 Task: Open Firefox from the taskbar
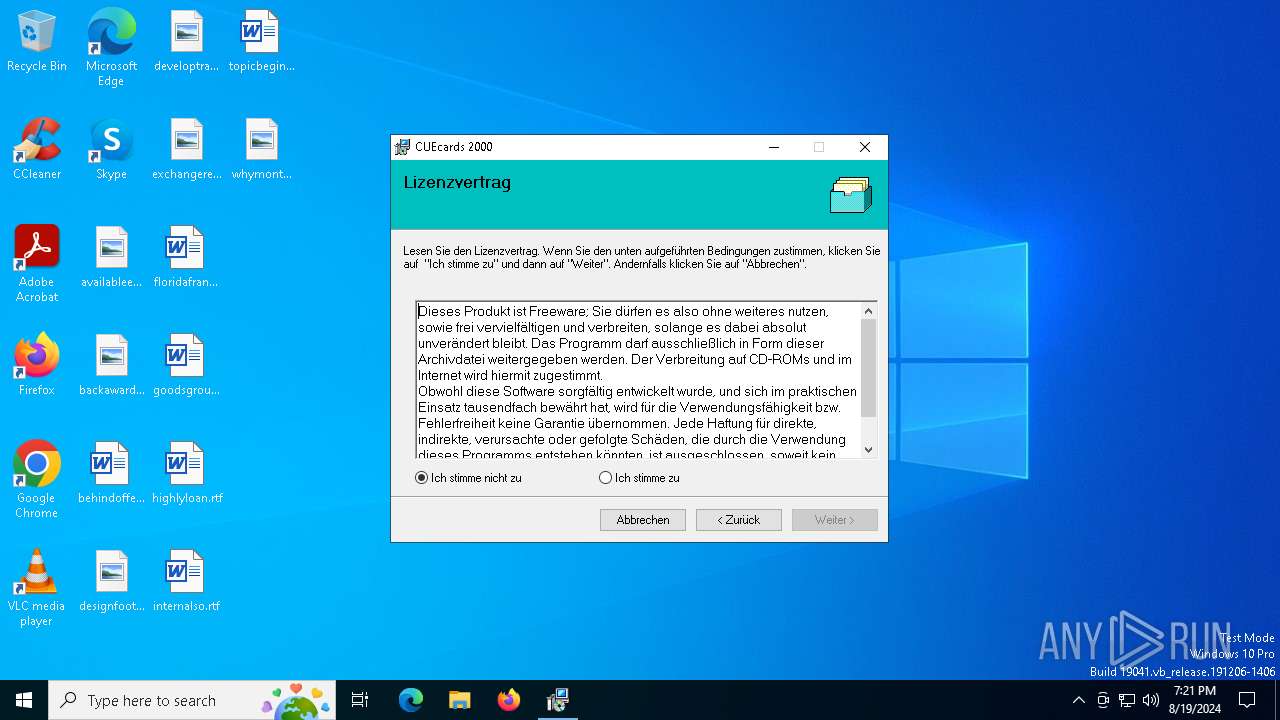click(x=508, y=700)
